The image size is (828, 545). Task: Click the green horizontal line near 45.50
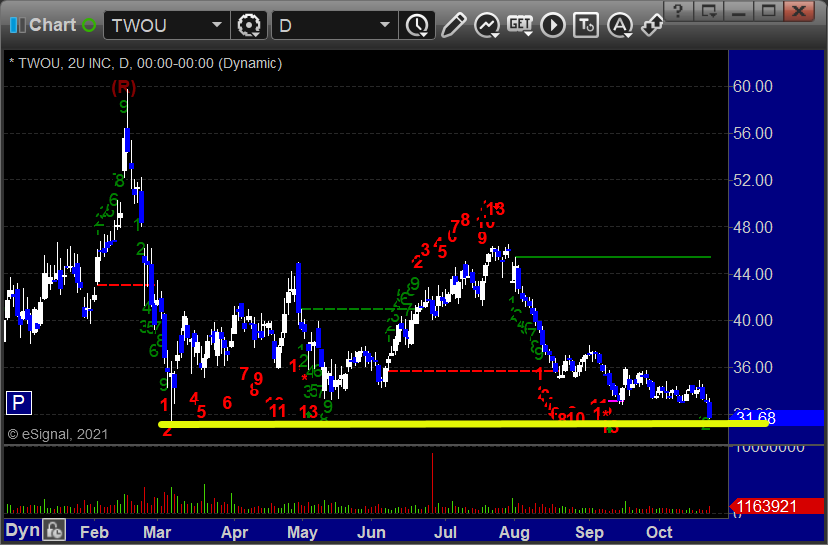[x=613, y=257]
